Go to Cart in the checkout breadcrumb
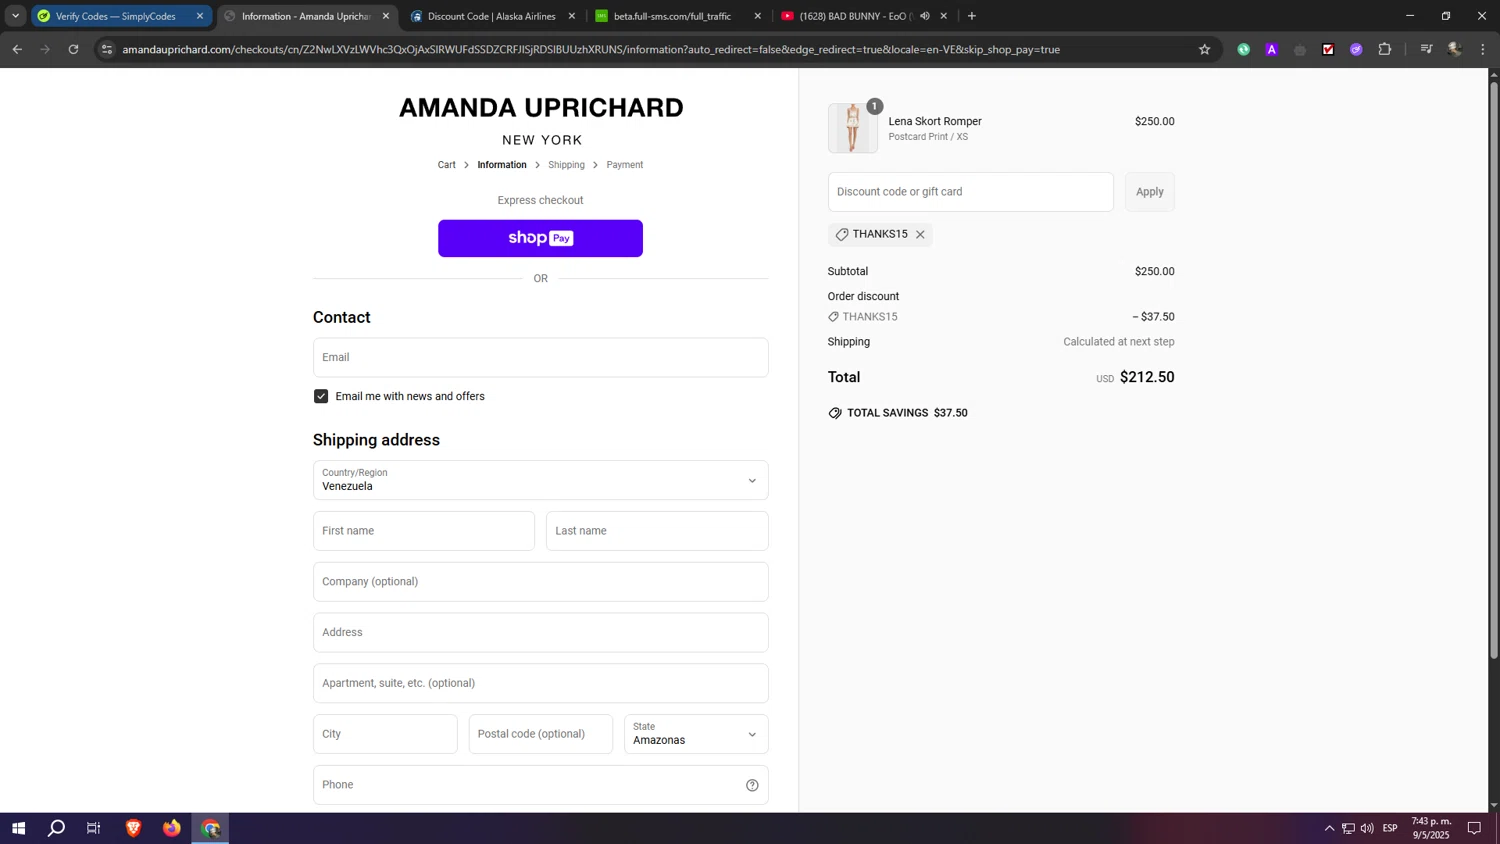The height and width of the screenshot is (844, 1500). coord(446,165)
